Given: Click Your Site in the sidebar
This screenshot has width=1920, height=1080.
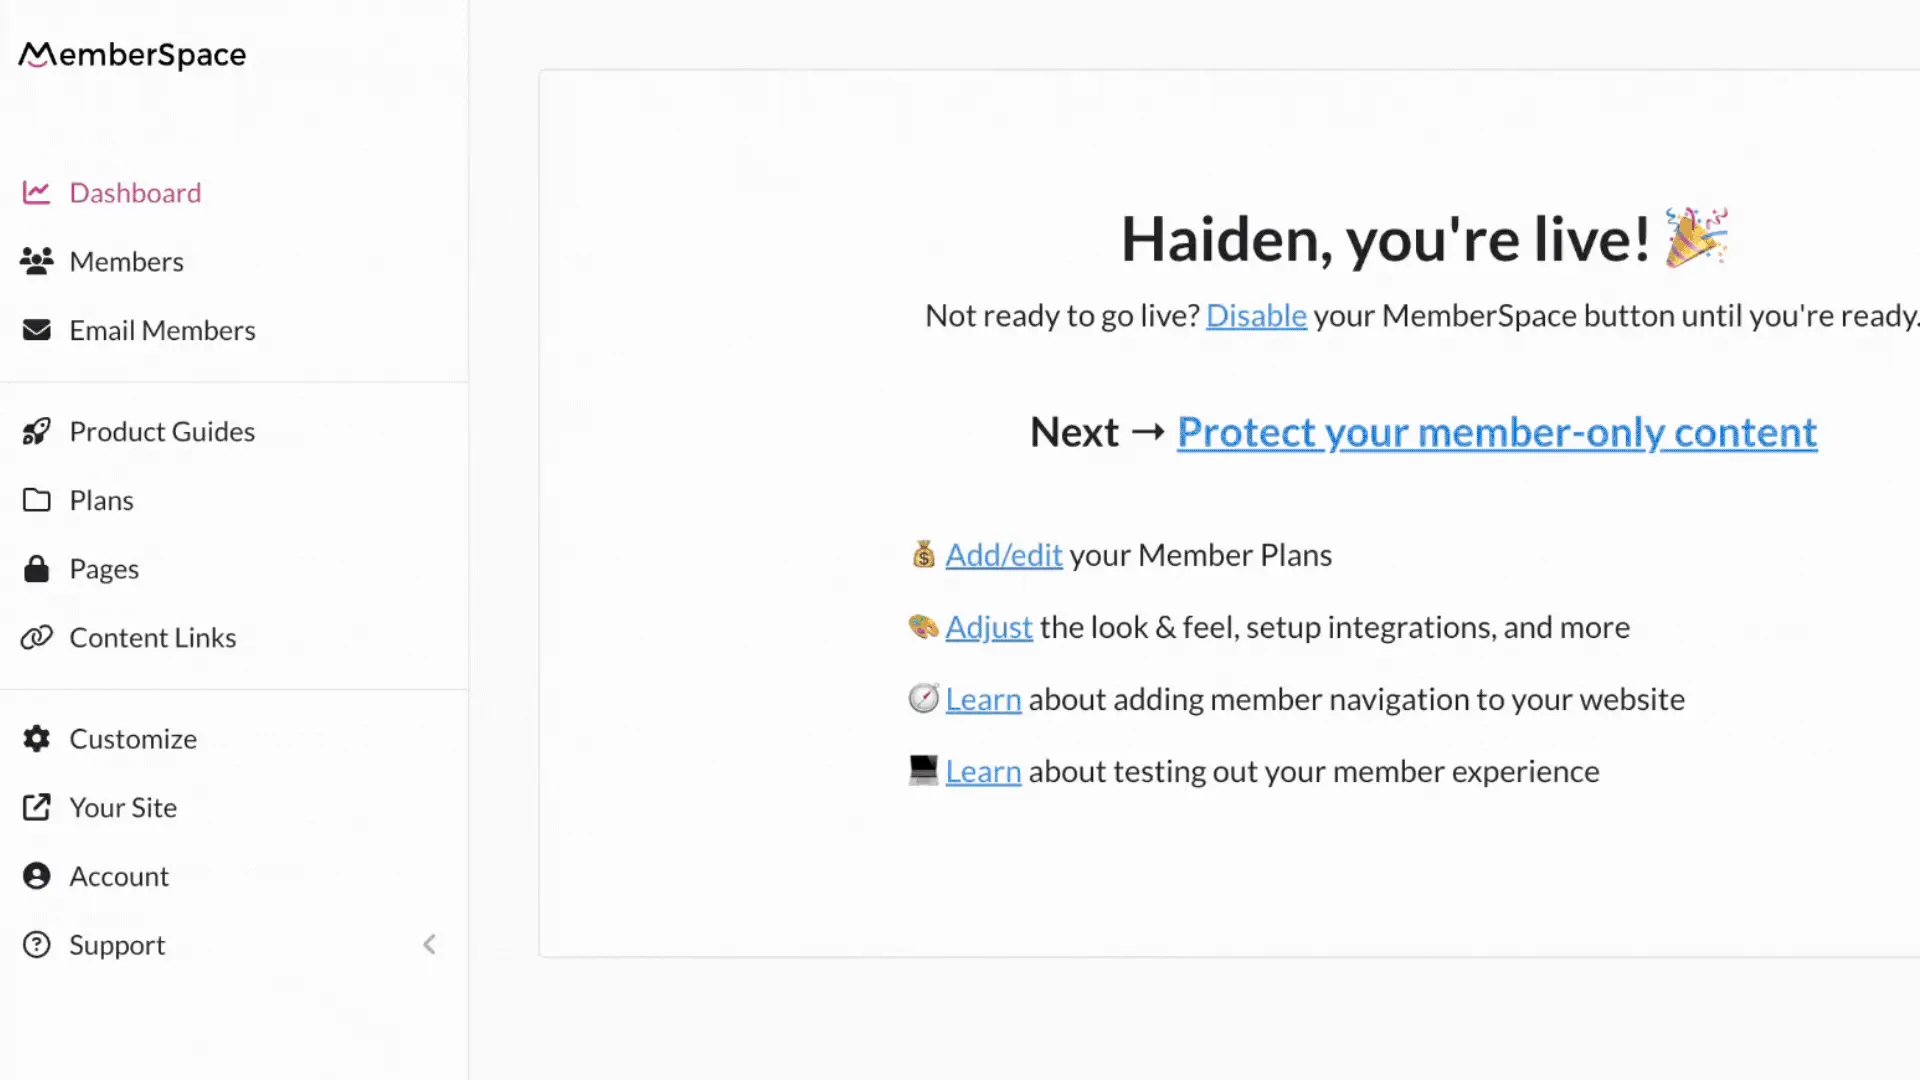Looking at the screenshot, I should pos(123,807).
